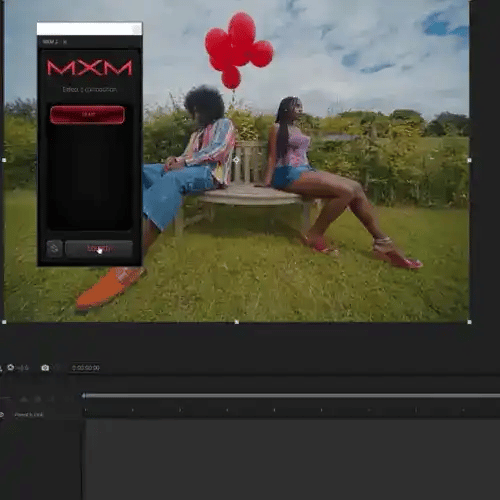500x500 pixels.
Task: Click the color management icon below viewer
Action: (x=11, y=367)
